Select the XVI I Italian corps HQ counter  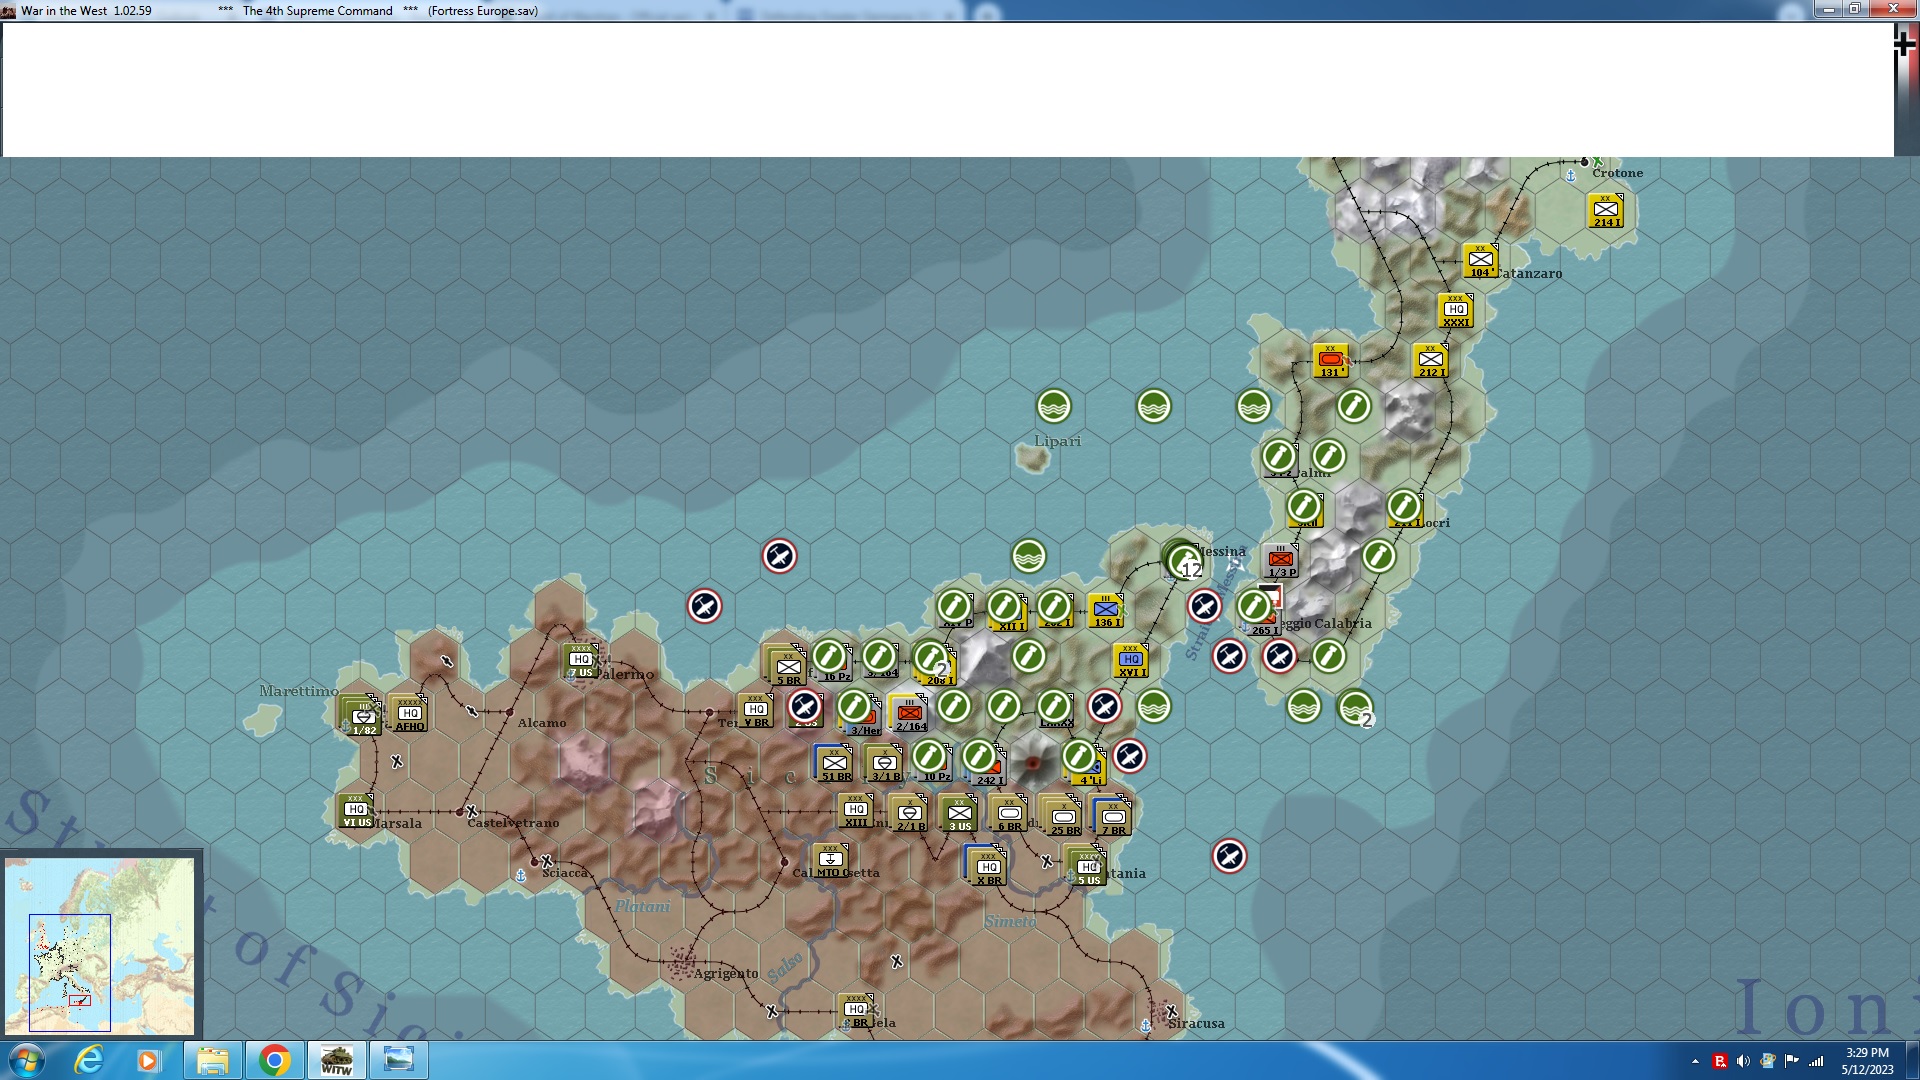coord(1131,661)
